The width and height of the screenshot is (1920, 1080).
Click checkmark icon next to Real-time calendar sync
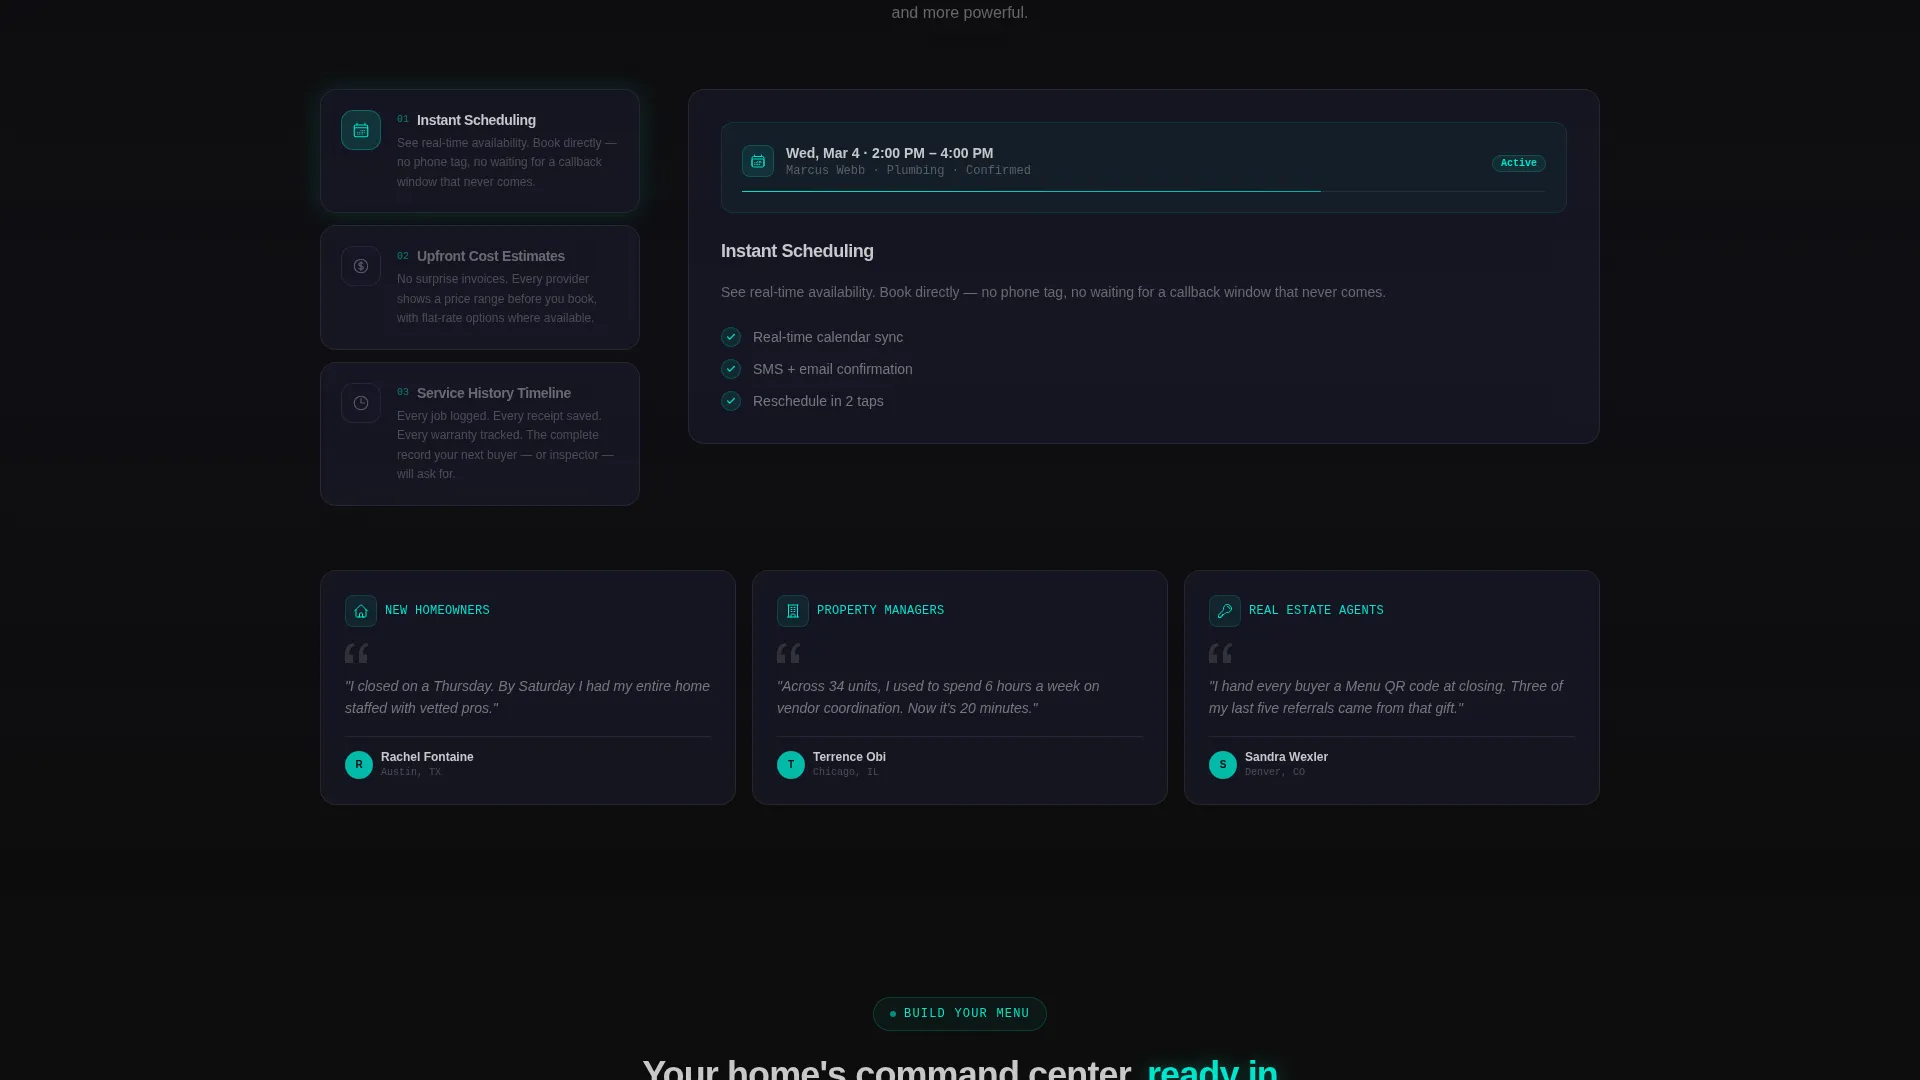click(731, 337)
